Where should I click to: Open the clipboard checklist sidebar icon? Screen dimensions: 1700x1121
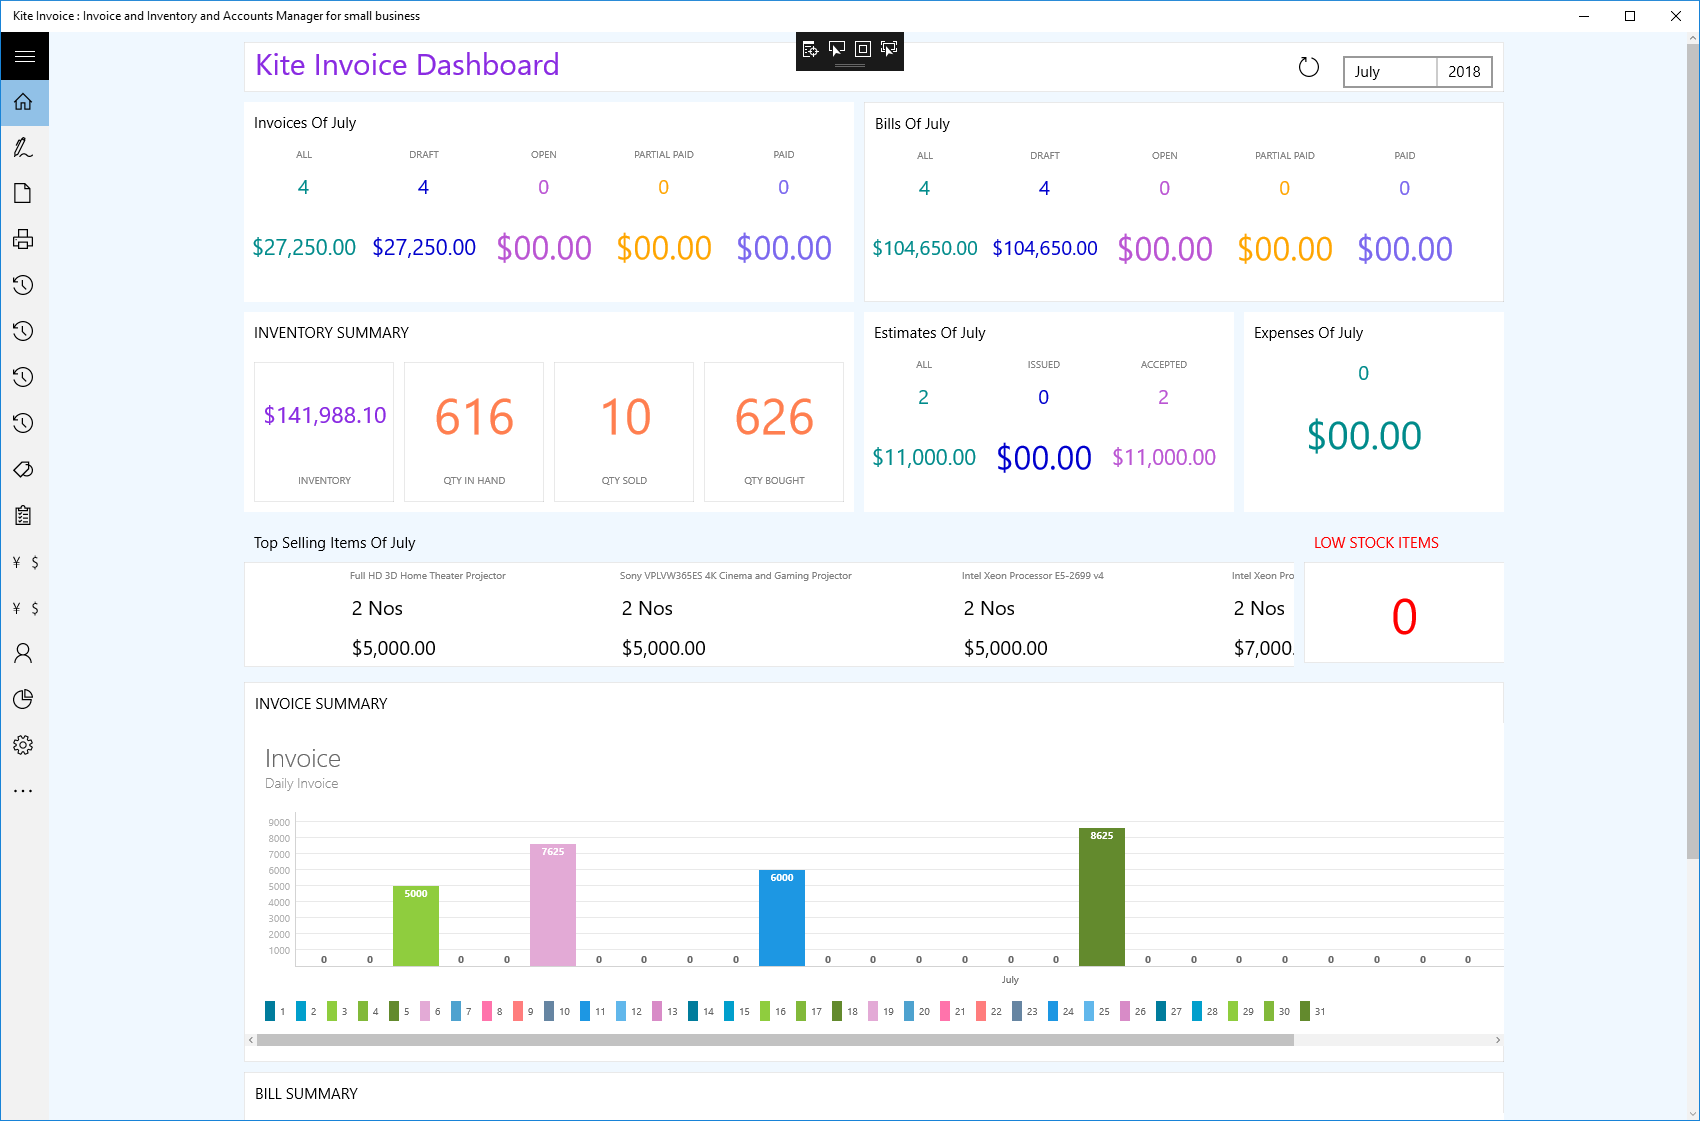click(24, 516)
